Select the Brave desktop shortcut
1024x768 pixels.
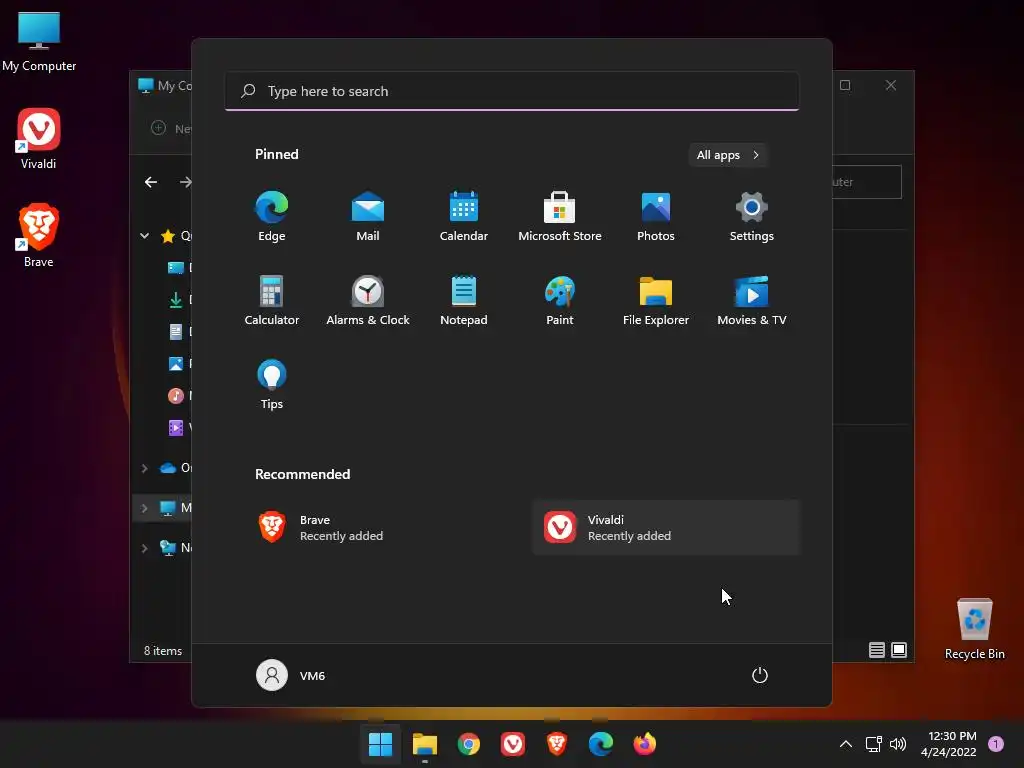click(x=39, y=235)
